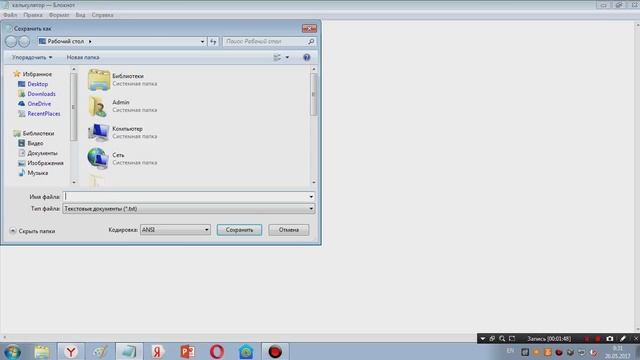Open the Правка menu in Notepad
The width and height of the screenshot is (640, 360).
tap(33, 15)
